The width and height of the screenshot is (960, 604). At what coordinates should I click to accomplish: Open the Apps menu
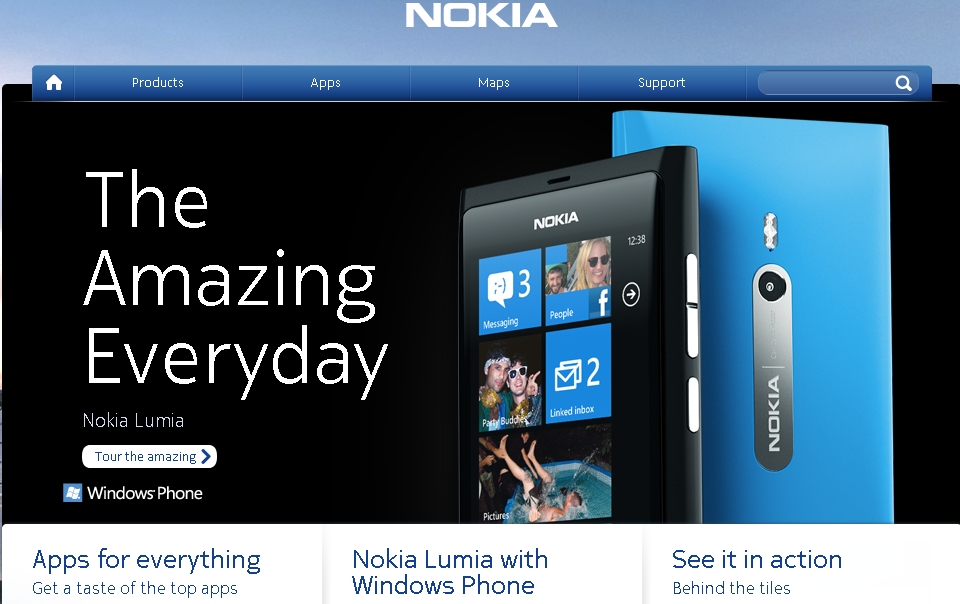[x=326, y=83]
